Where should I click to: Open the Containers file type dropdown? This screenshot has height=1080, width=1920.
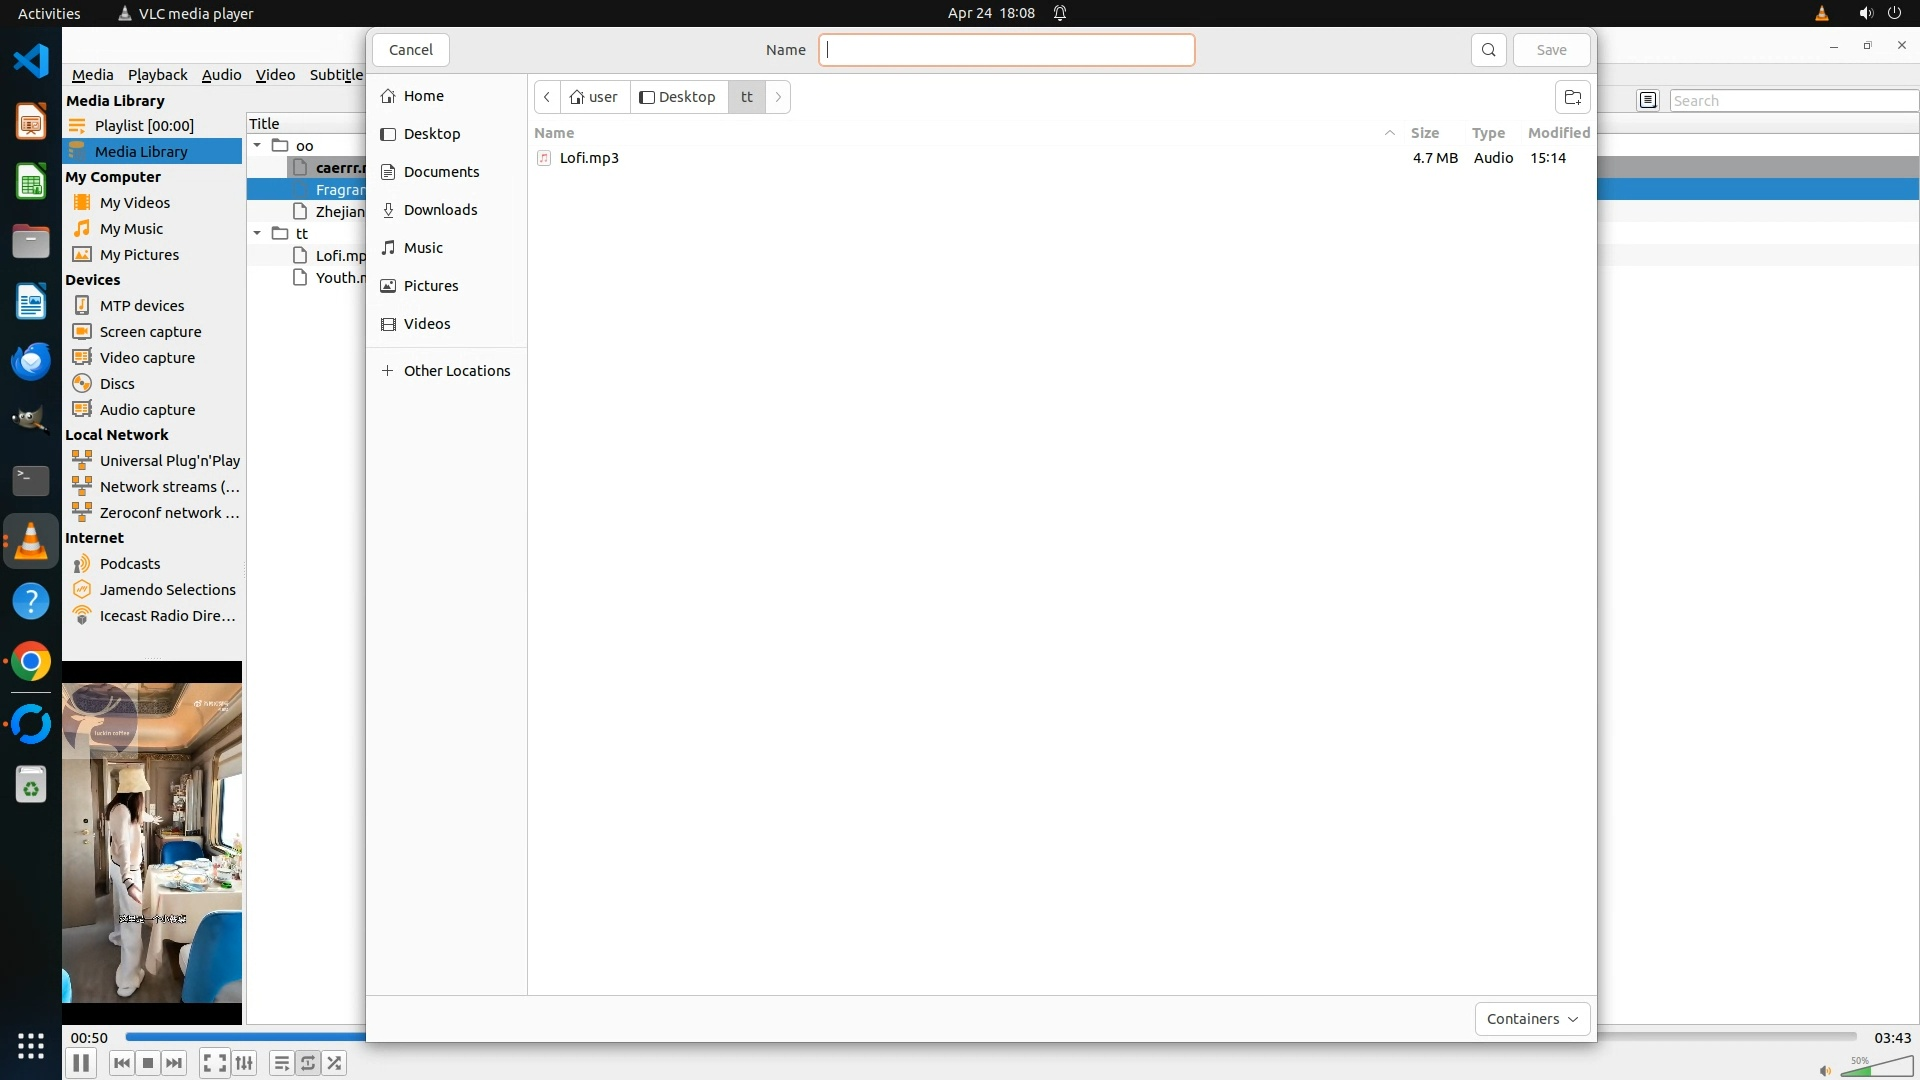(x=1532, y=1019)
